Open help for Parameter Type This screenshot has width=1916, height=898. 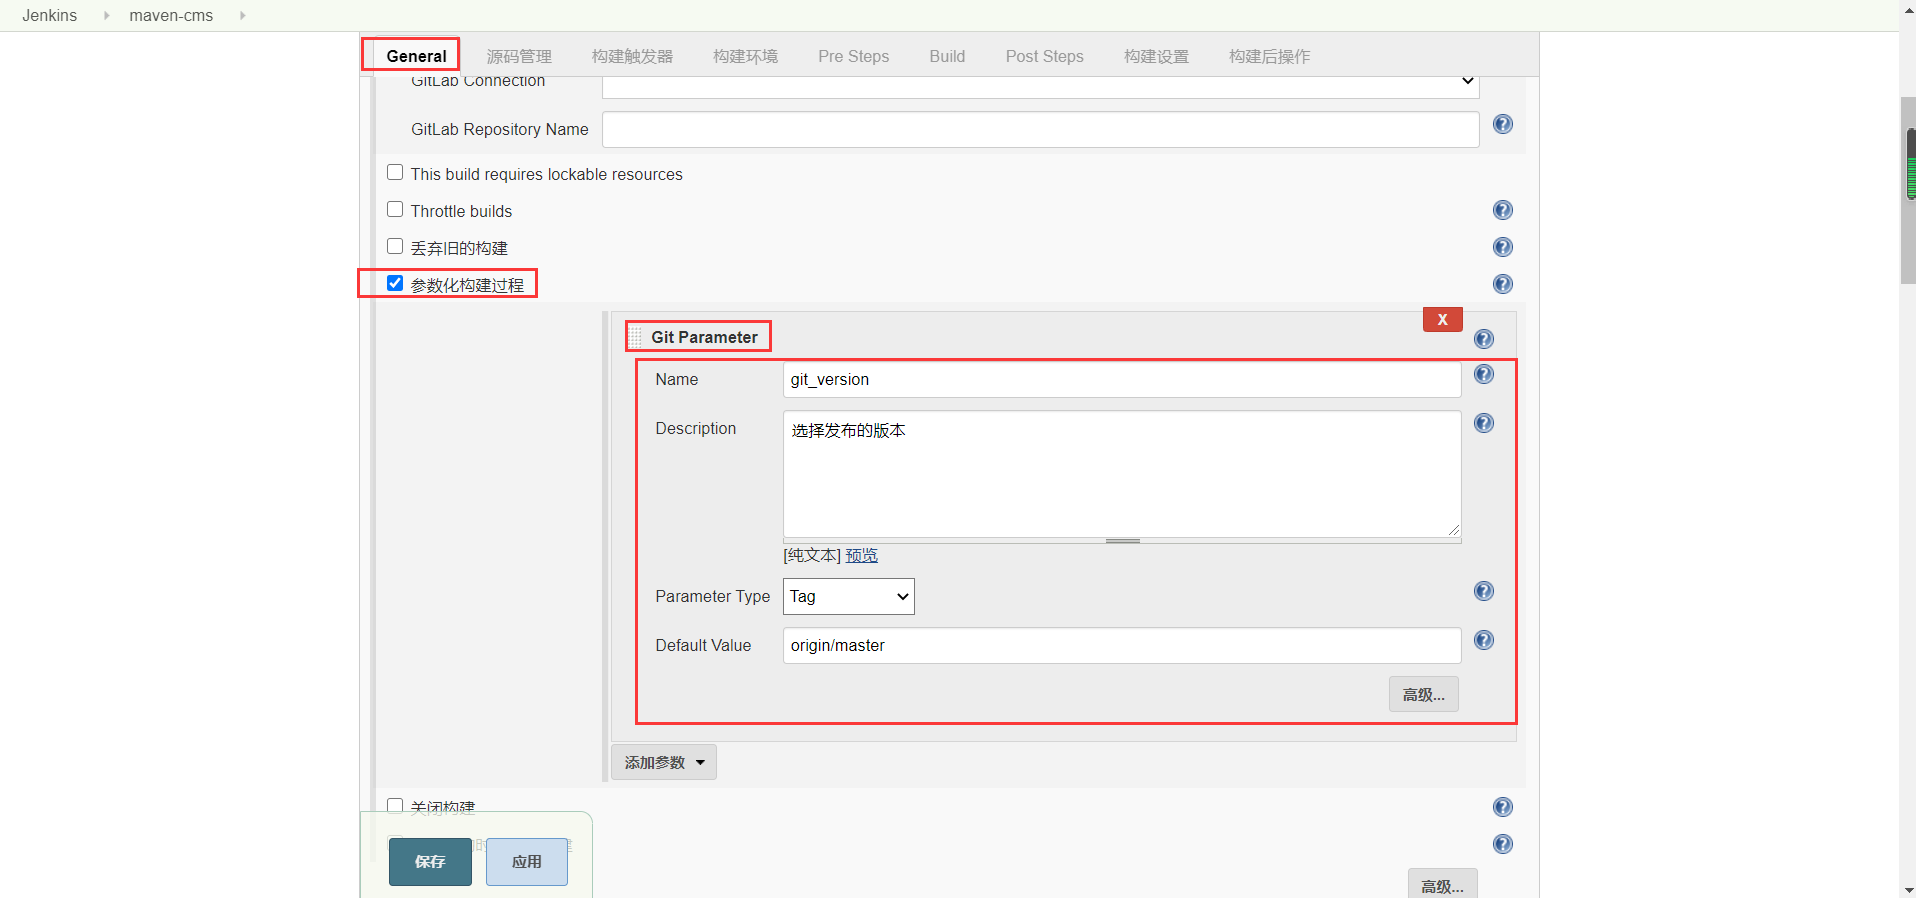(1484, 591)
